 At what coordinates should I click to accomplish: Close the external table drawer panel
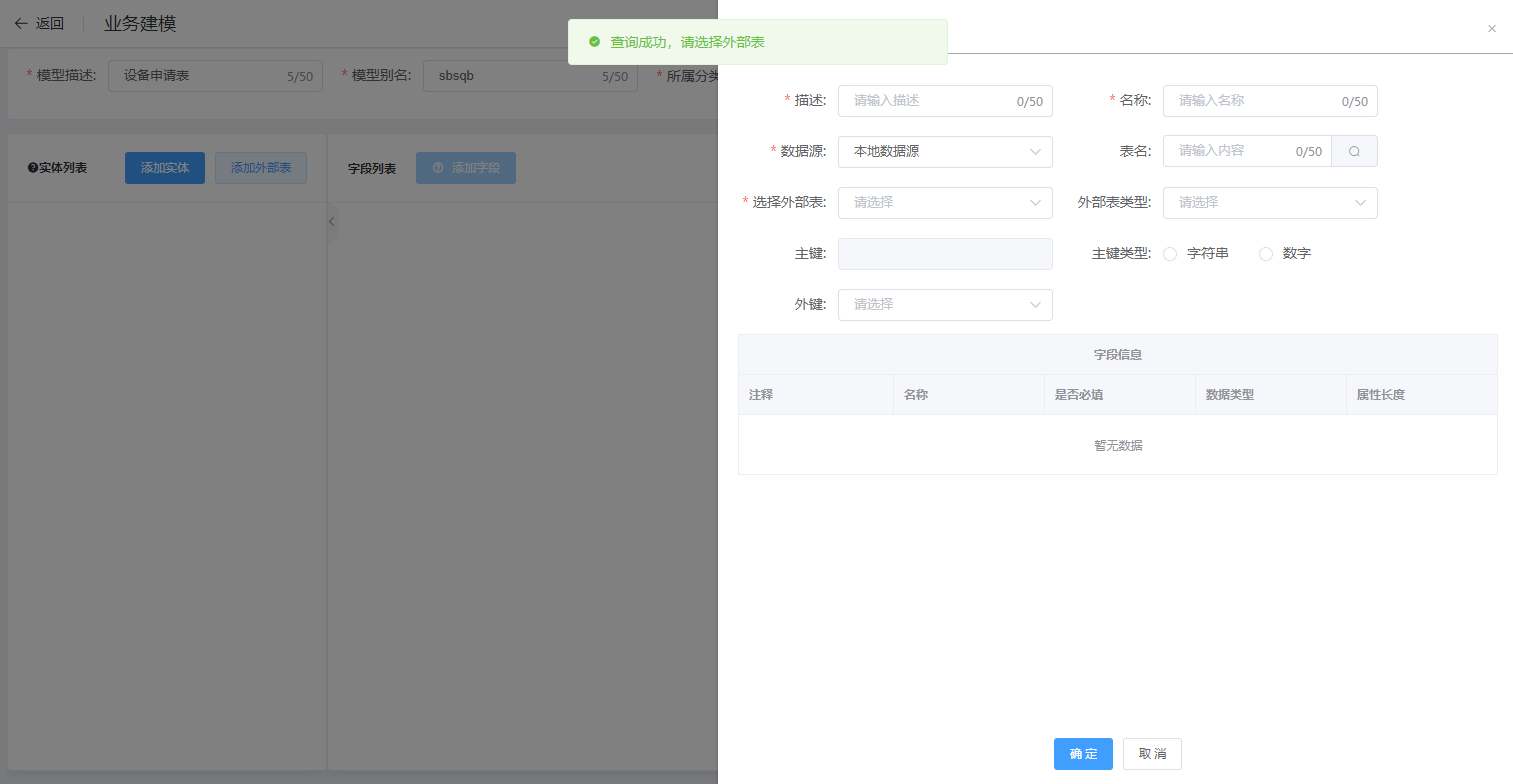(1491, 29)
